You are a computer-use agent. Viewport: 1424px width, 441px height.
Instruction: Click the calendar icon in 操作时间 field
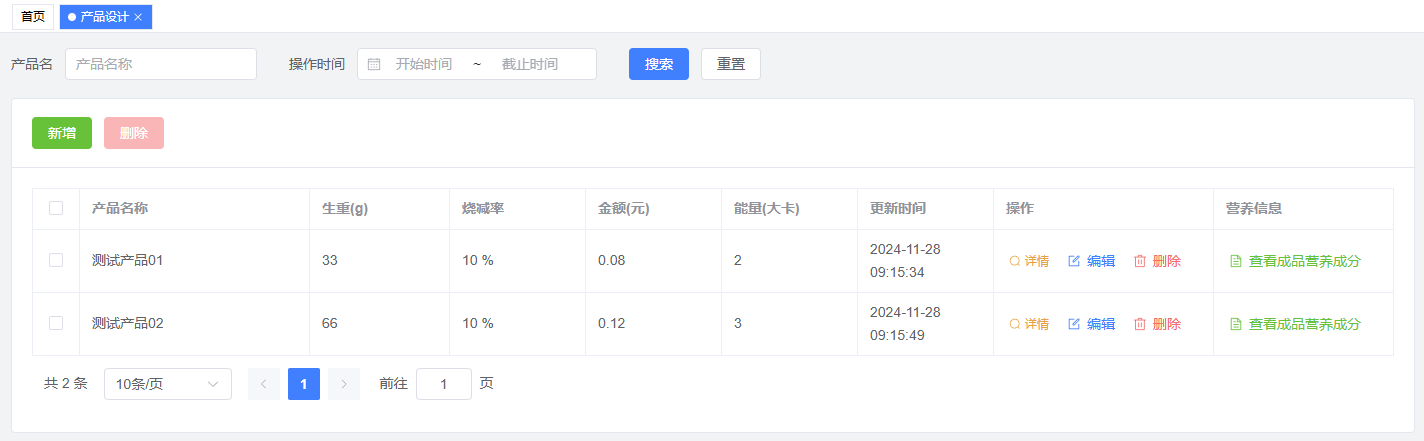(374, 64)
